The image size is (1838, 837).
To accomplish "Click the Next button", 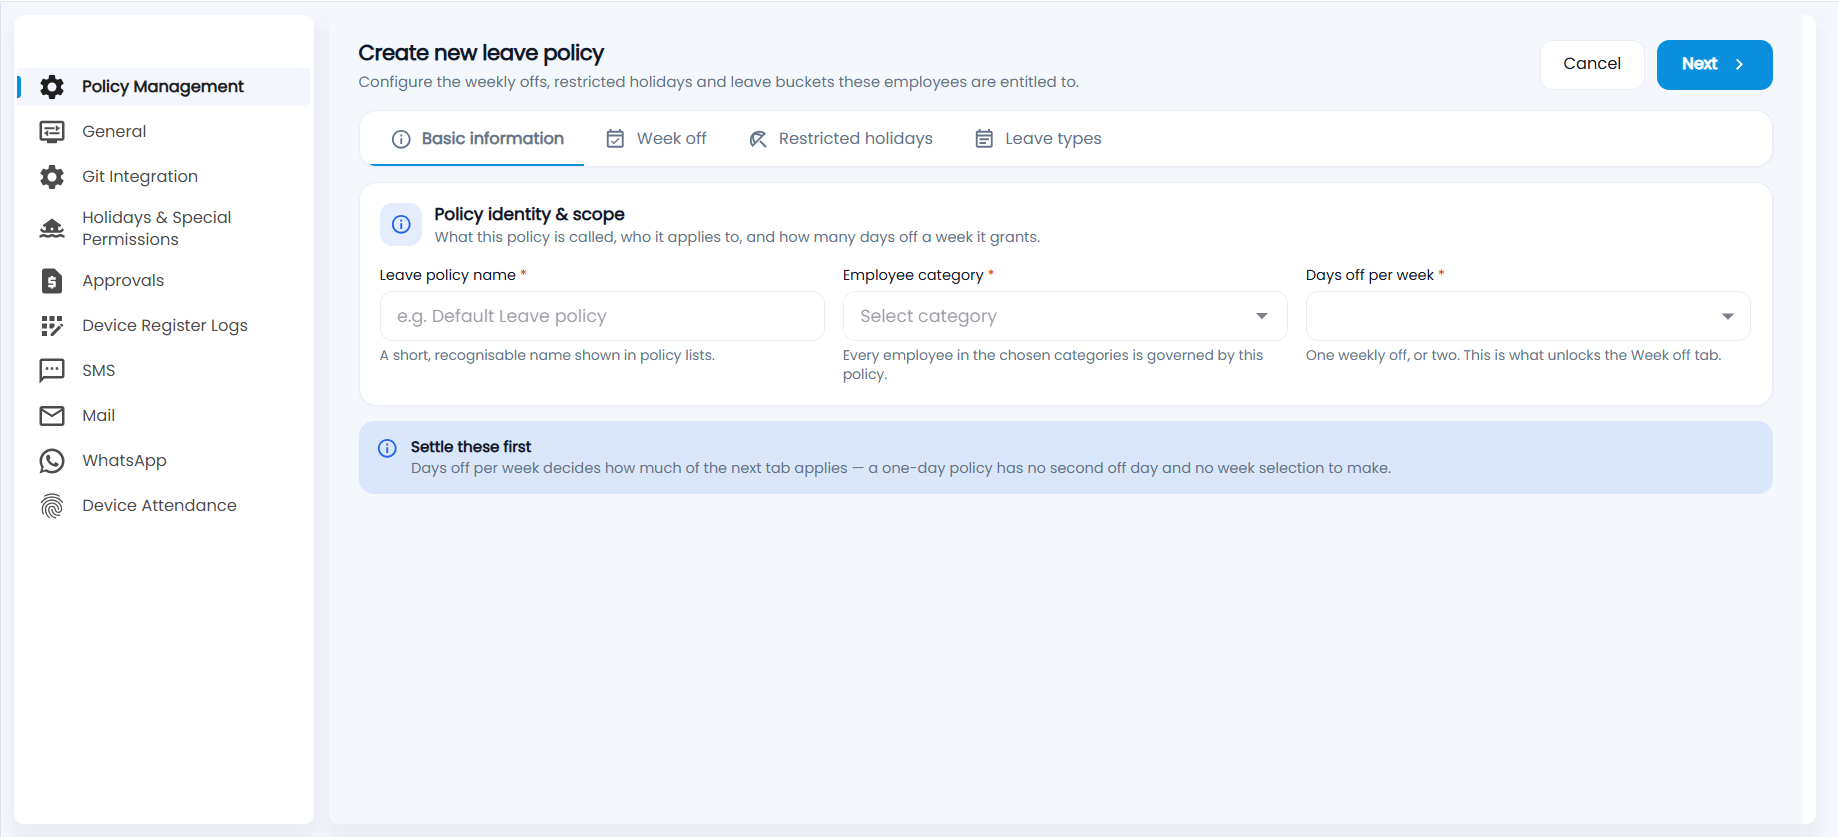I will click(x=1714, y=64).
